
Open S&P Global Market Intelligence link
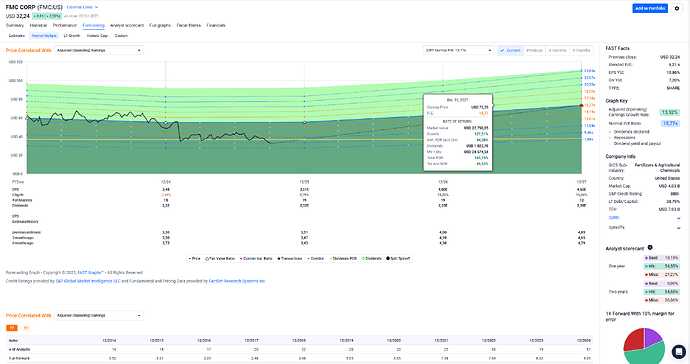(88, 281)
